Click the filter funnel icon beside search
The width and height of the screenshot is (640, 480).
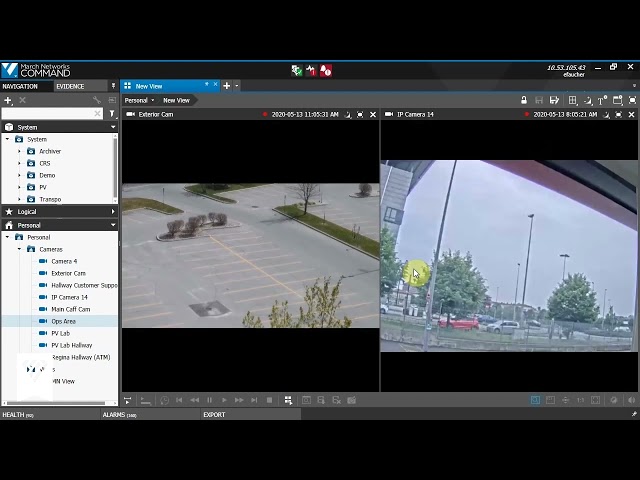click(x=112, y=114)
